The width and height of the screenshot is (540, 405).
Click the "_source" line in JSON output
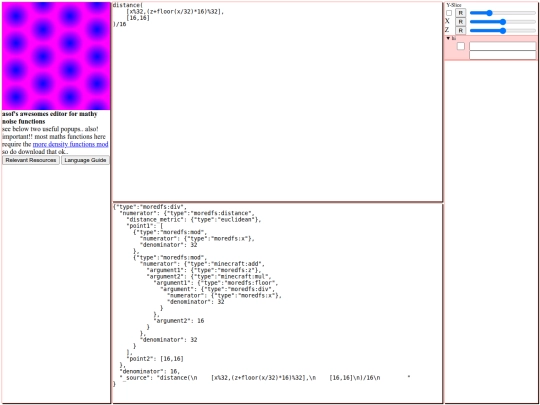click(265, 377)
